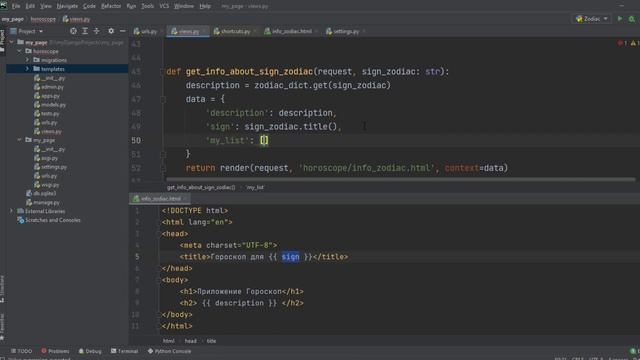Image resolution: width=640 pixels, height=360 pixels.
Task: Open the Zodiac run configuration dropdown
Action: coord(592,19)
